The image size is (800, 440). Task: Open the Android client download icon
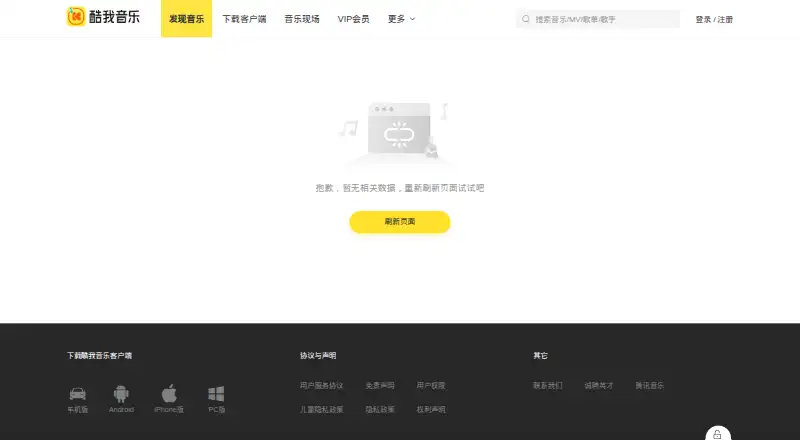(121, 394)
